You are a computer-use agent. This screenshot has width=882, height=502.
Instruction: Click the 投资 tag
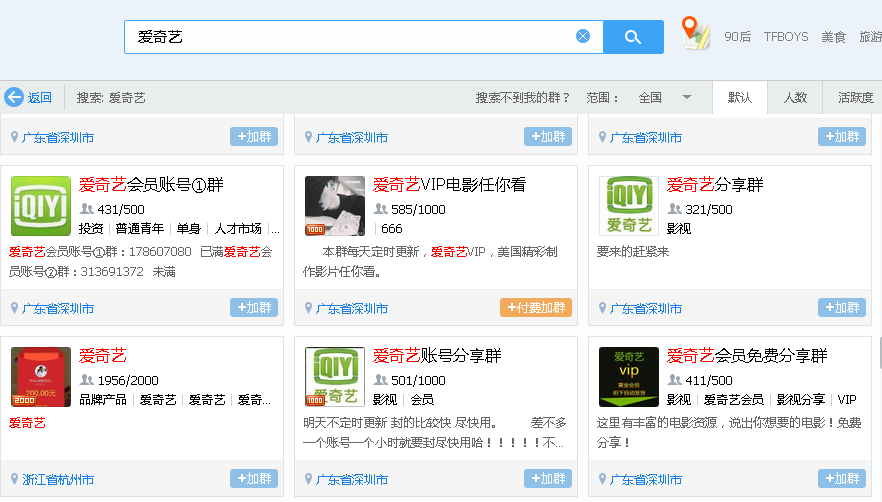click(91, 228)
